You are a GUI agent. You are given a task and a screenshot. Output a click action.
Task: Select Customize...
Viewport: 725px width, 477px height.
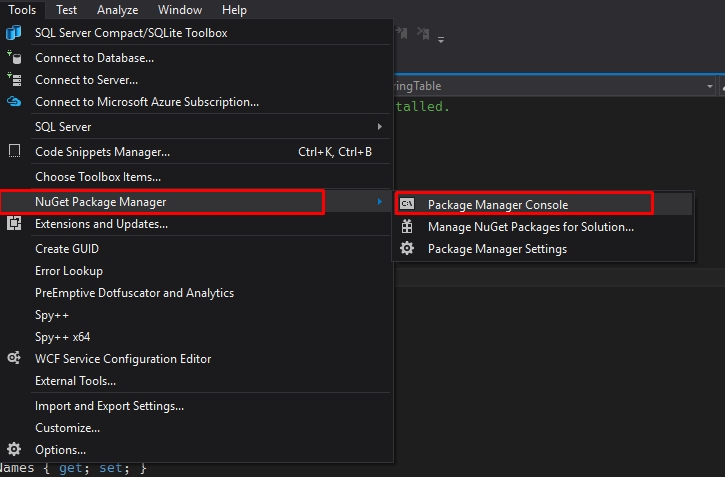tap(197, 428)
